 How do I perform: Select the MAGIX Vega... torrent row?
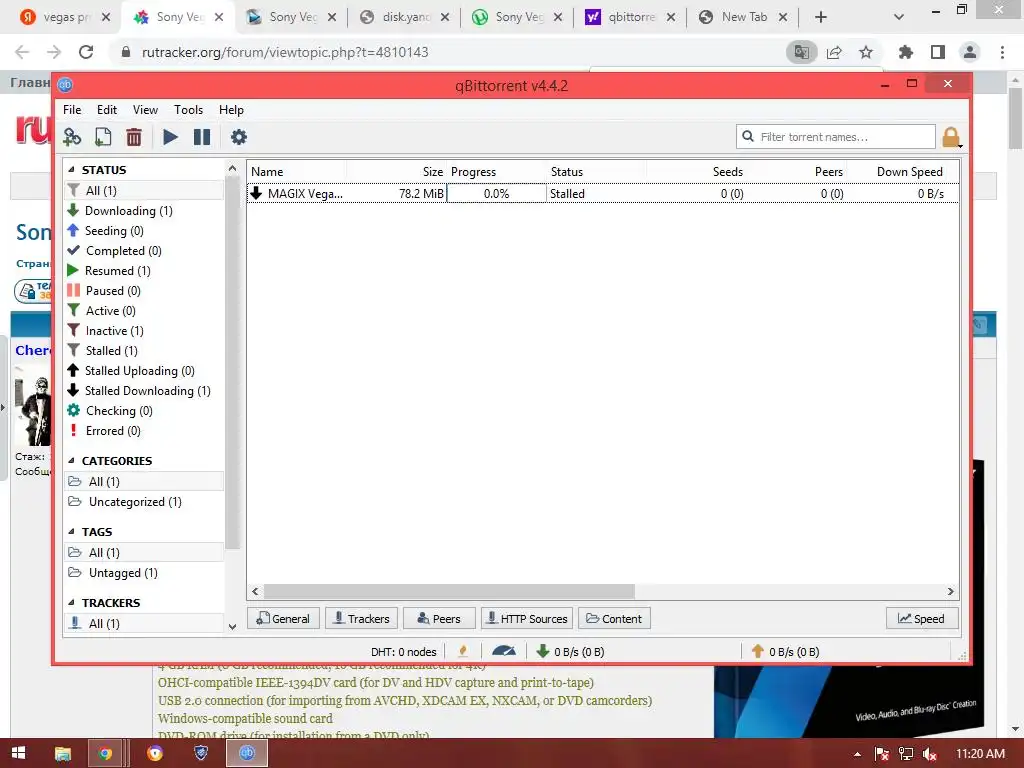tap(602, 193)
